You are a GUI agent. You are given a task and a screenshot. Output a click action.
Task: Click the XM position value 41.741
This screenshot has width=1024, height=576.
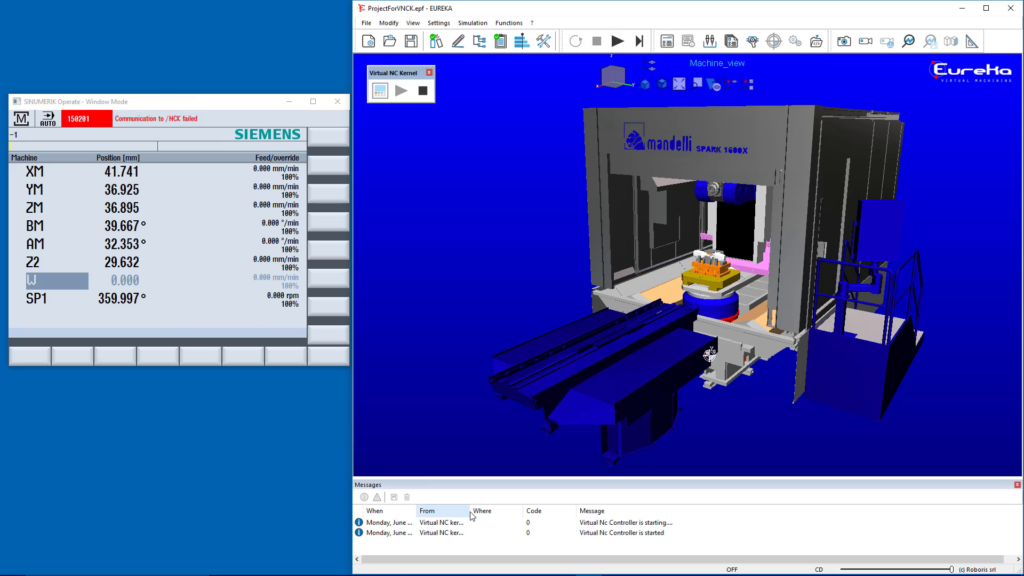coord(121,172)
